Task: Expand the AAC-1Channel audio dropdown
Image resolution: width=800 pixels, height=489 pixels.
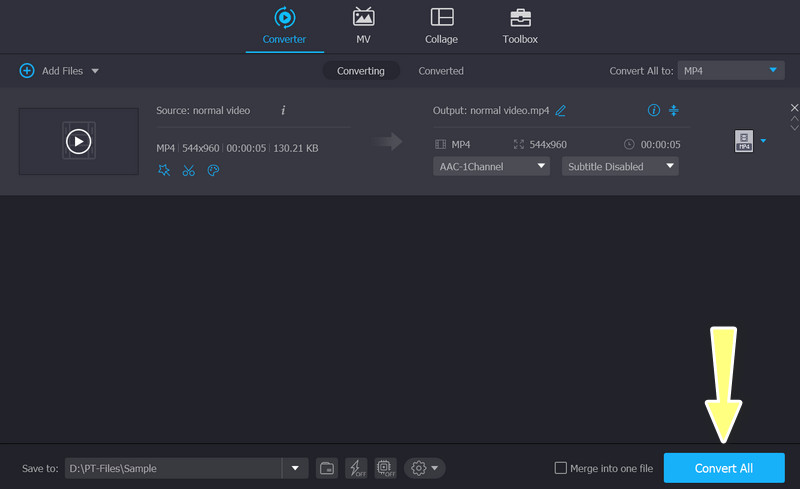Action: click(491, 167)
